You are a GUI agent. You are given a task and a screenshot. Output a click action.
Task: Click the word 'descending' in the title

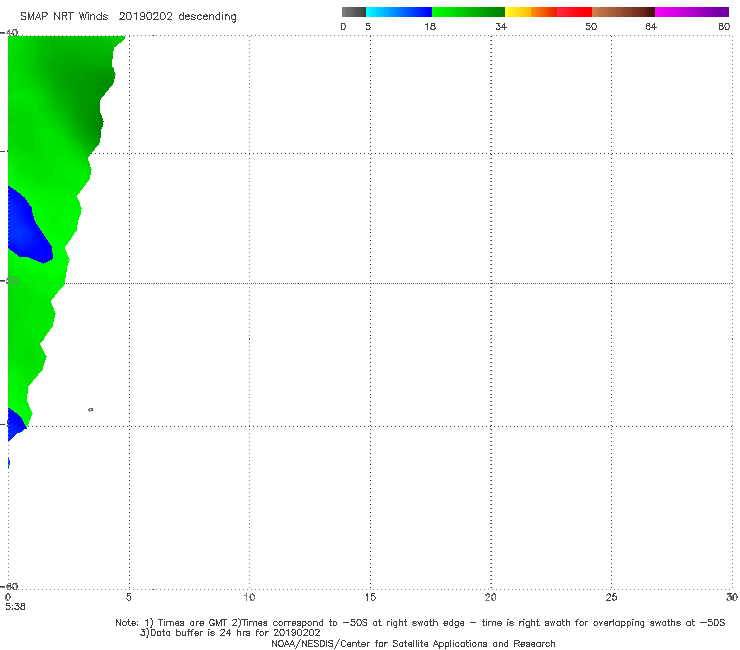(207, 17)
